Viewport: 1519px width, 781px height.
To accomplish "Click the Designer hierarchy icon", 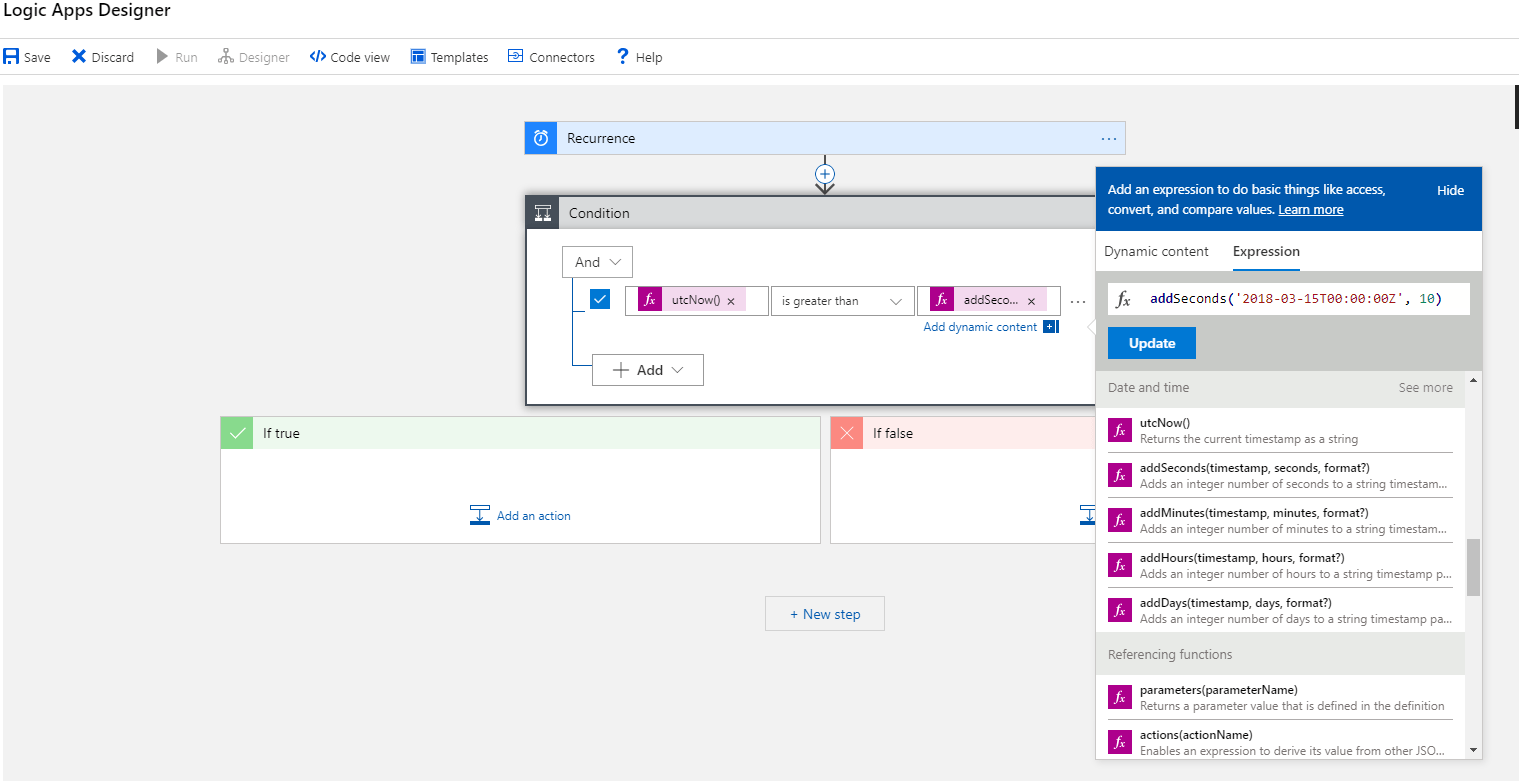I will [x=225, y=57].
